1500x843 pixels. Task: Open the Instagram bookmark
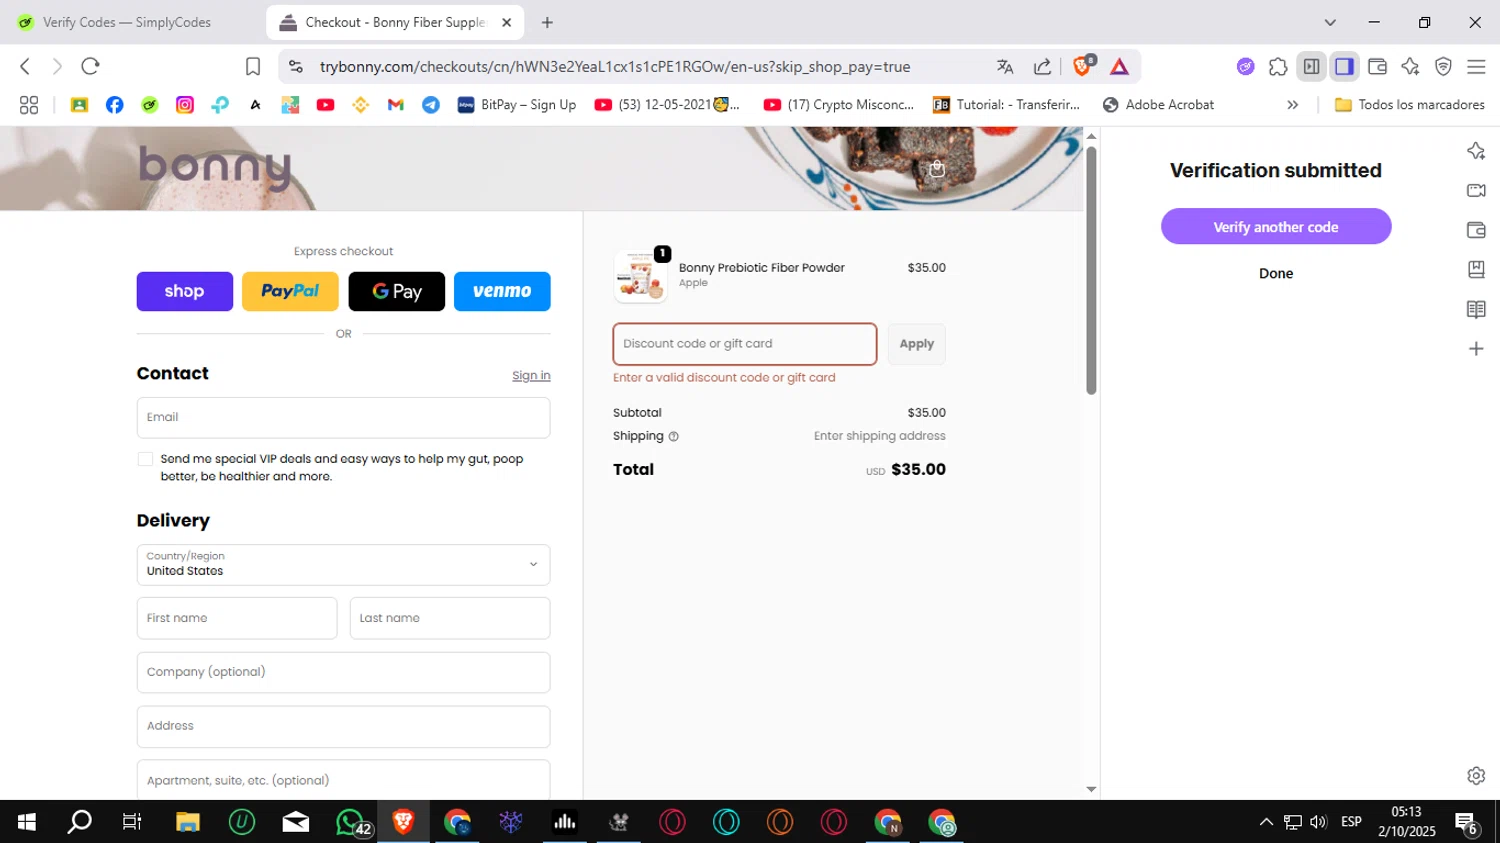tap(185, 104)
